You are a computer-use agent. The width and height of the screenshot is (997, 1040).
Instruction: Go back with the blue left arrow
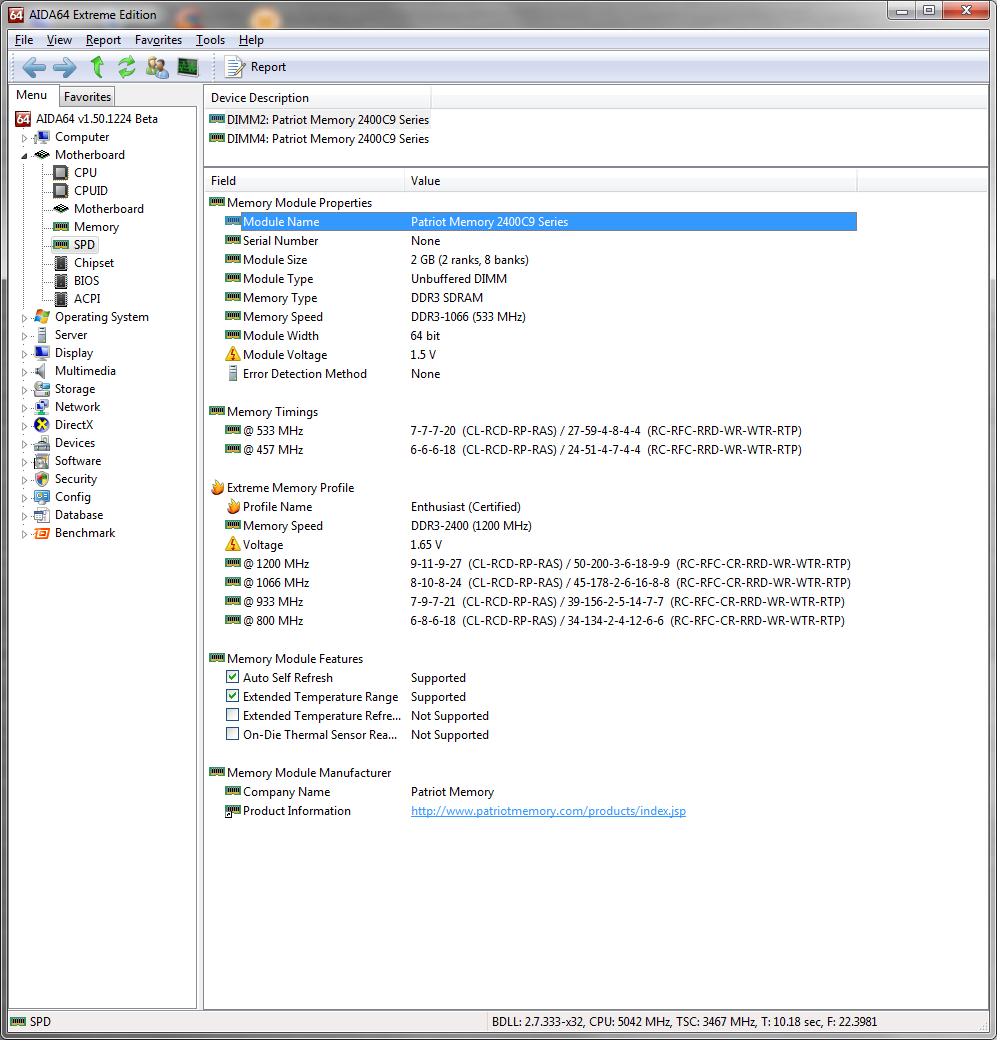click(34, 67)
